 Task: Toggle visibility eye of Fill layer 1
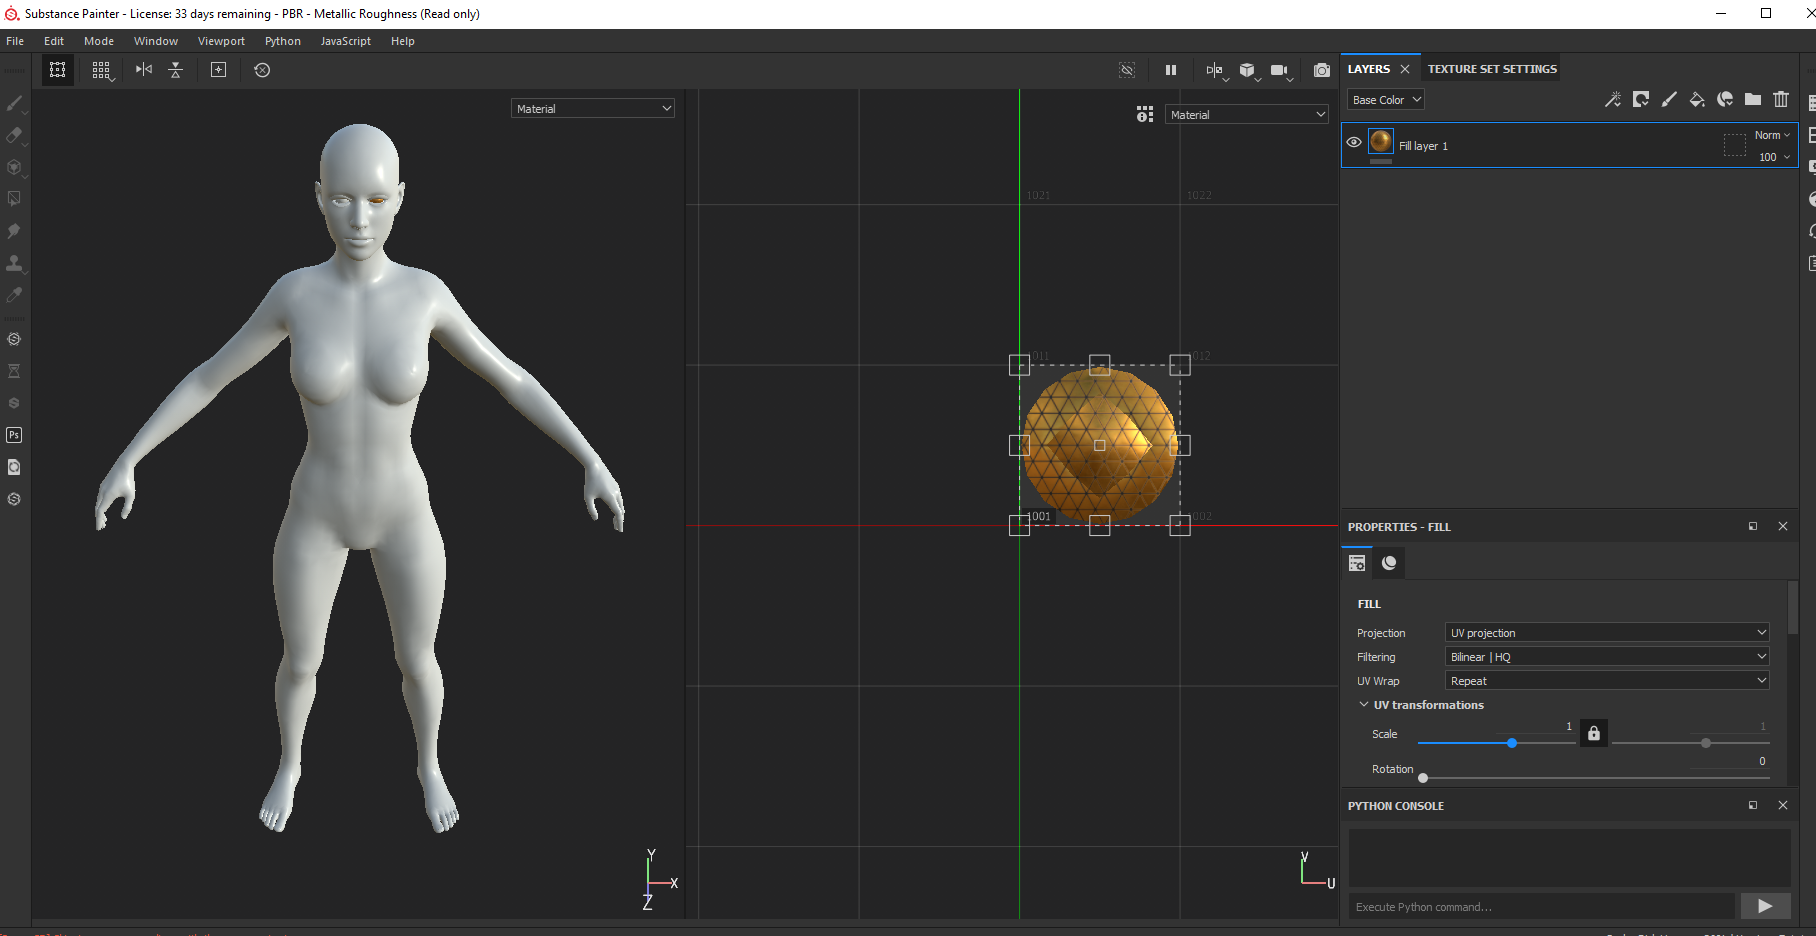point(1354,142)
